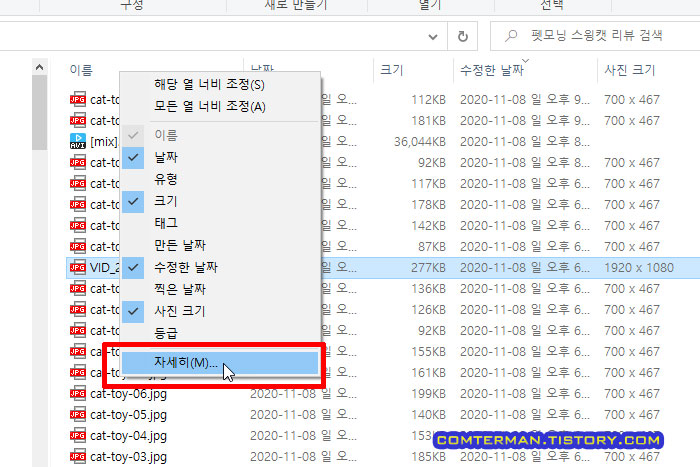Open 자세히(M)... for more column choices
The width and height of the screenshot is (700, 467).
pos(221,363)
